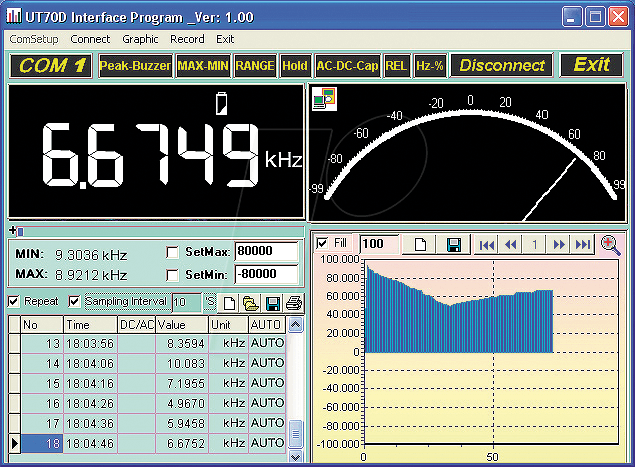Advance to the next chart page

click(559, 244)
